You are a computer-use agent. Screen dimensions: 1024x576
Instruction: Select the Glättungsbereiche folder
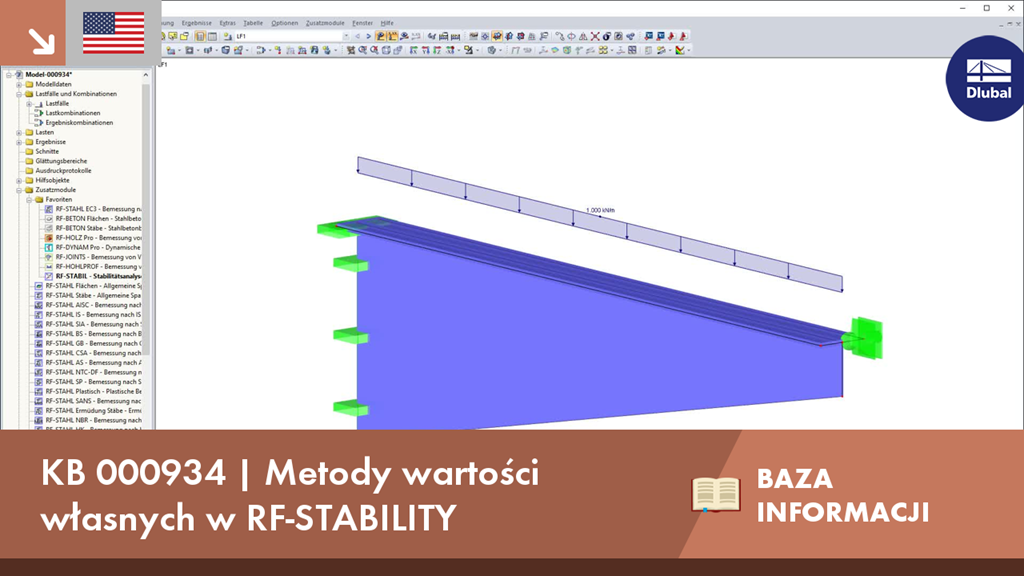[61, 161]
